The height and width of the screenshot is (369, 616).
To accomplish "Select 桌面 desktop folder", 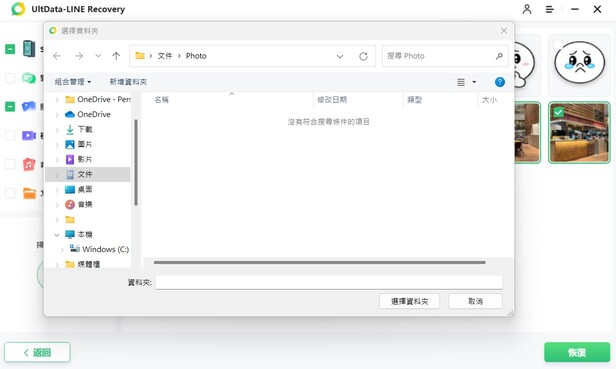I will coord(79,189).
